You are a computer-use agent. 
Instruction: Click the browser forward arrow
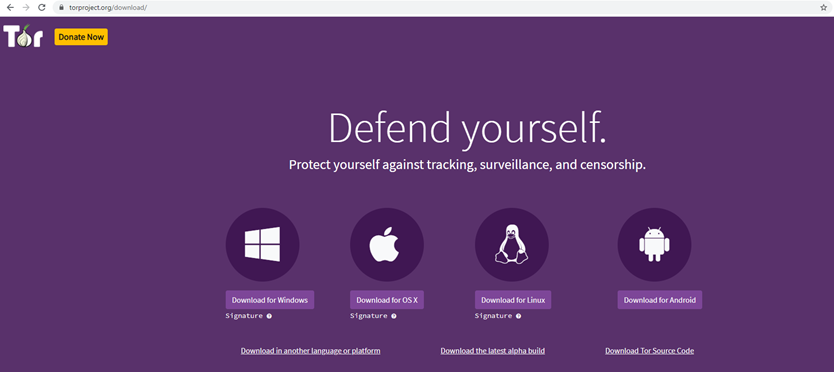click(x=26, y=7)
